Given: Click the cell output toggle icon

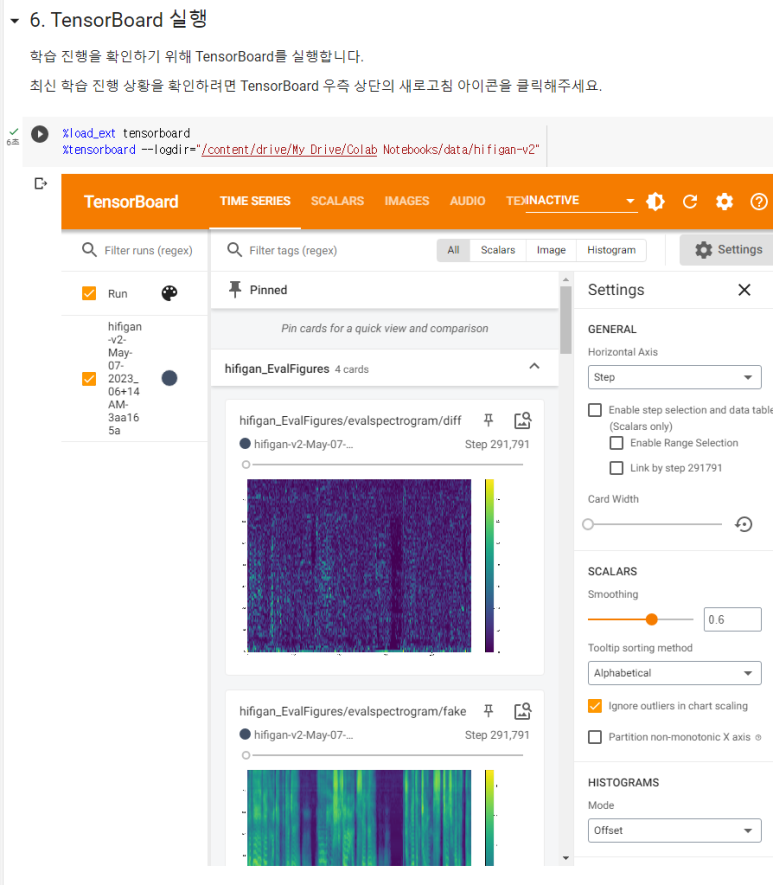Looking at the screenshot, I should (41, 183).
